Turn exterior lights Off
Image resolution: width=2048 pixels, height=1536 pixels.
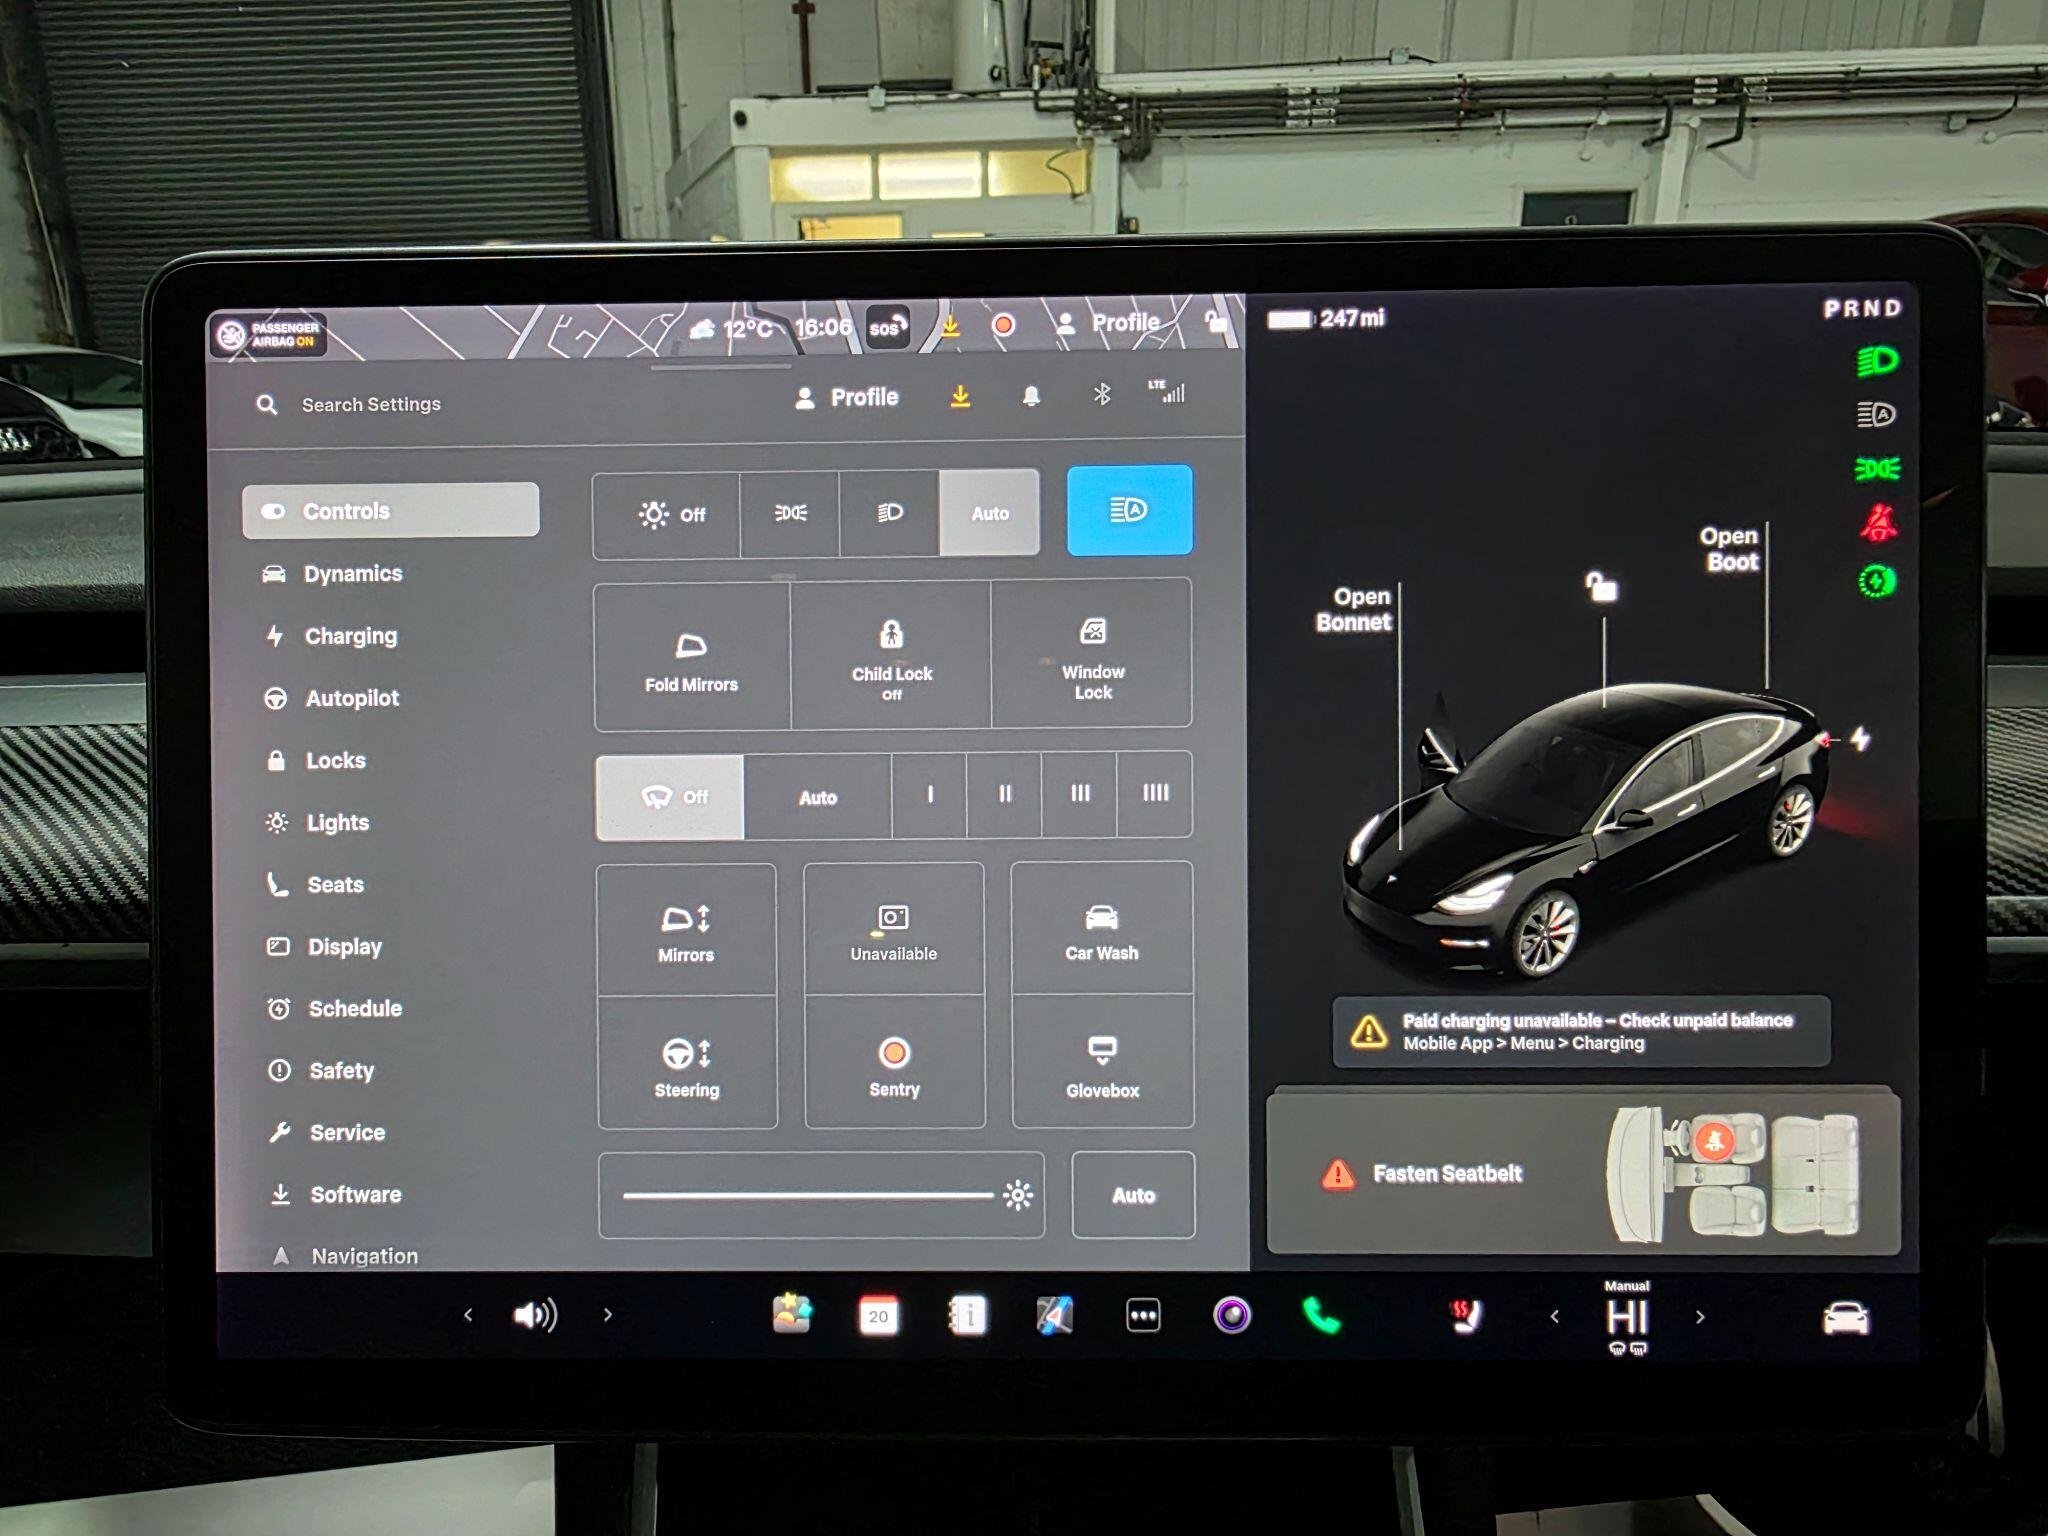coord(670,514)
